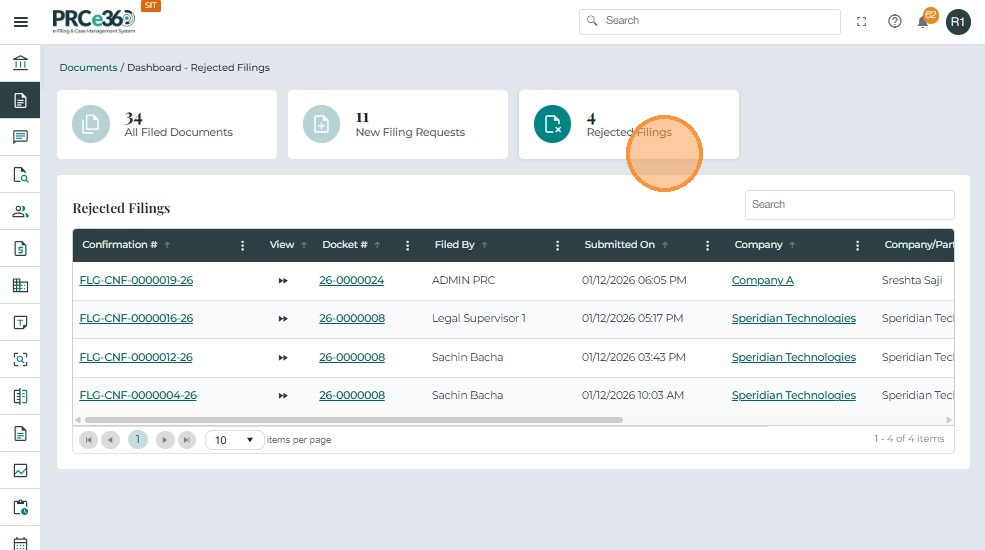This screenshot has width=985, height=550.
Task: Click the document search sidebar icon
Action: (x=20, y=175)
